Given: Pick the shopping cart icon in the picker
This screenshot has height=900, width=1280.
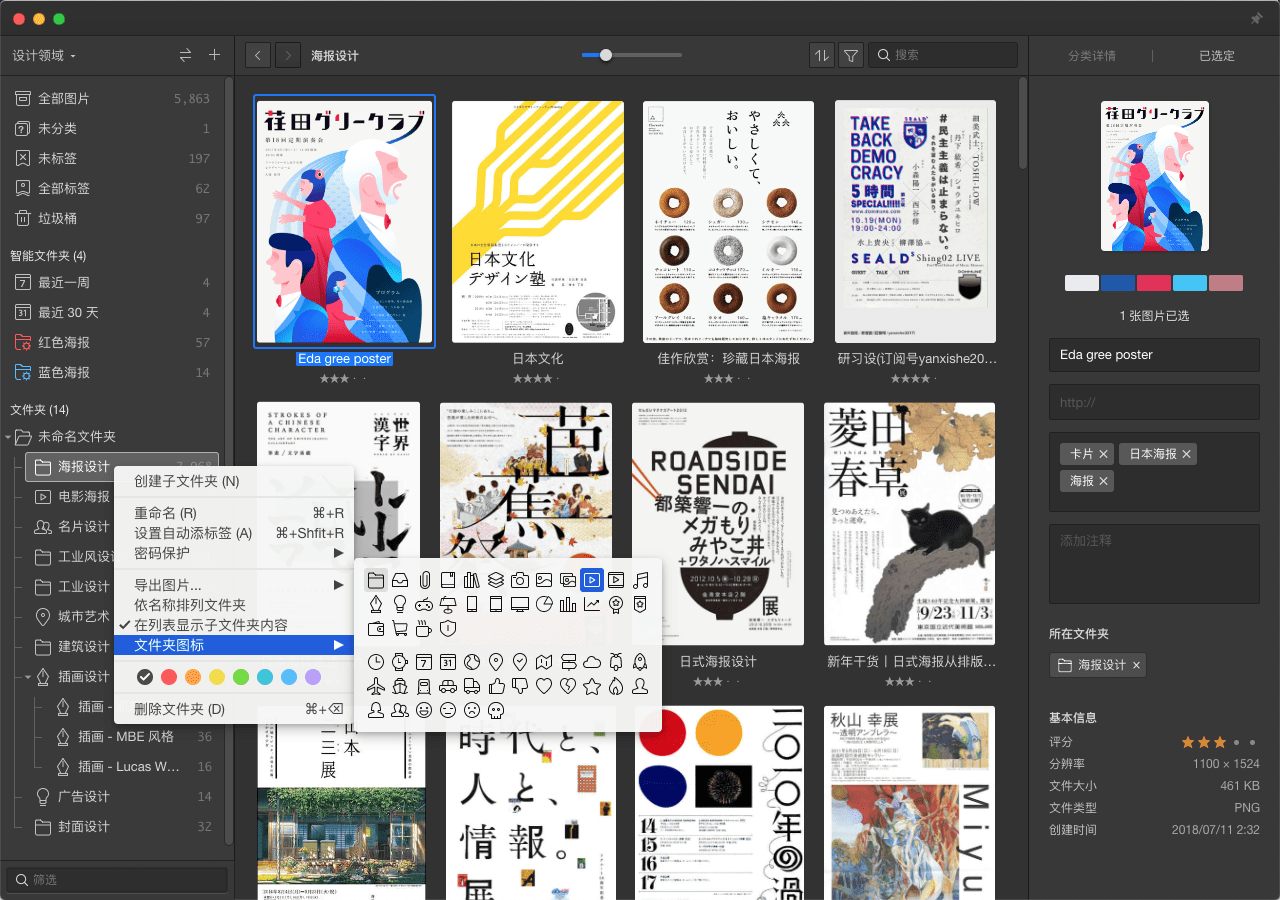Looking at the screenshot, I should pyautogui.click(x=400, y=629).
